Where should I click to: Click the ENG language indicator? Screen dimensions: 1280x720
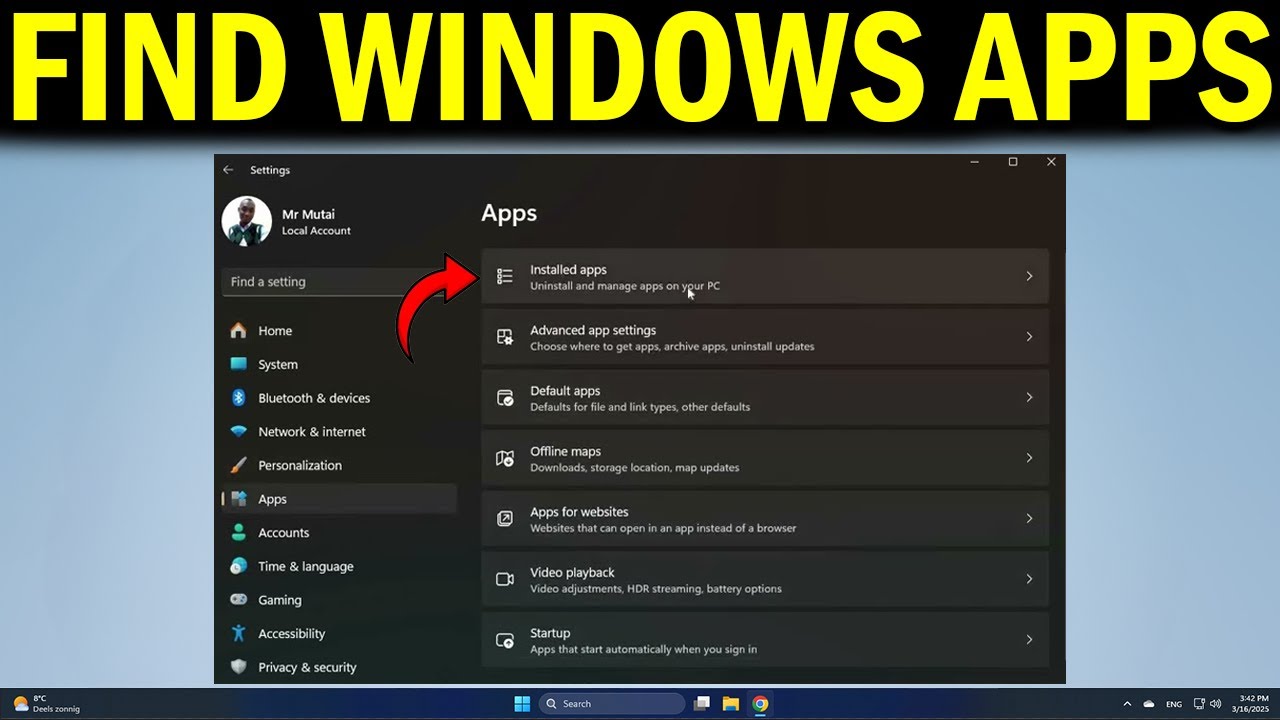pos(1174,704)
